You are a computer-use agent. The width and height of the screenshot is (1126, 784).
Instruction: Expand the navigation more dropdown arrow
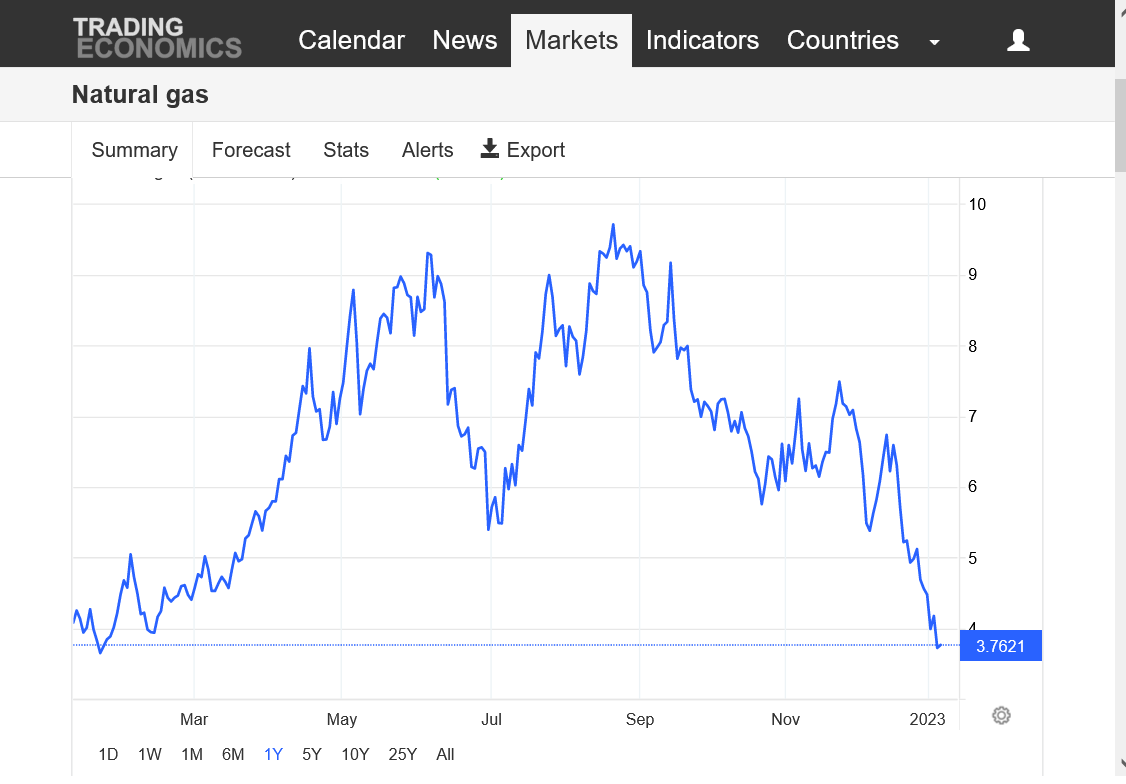[x=934, y=42]
